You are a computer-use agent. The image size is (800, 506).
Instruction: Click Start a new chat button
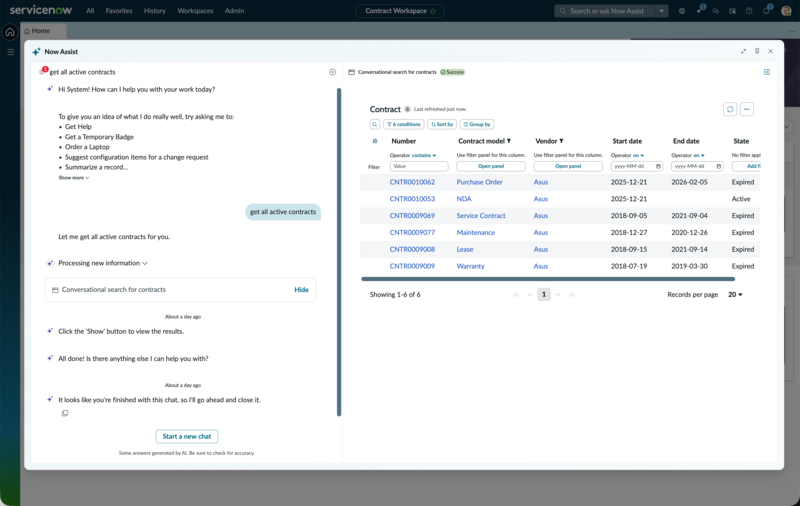tap(187, 437)
